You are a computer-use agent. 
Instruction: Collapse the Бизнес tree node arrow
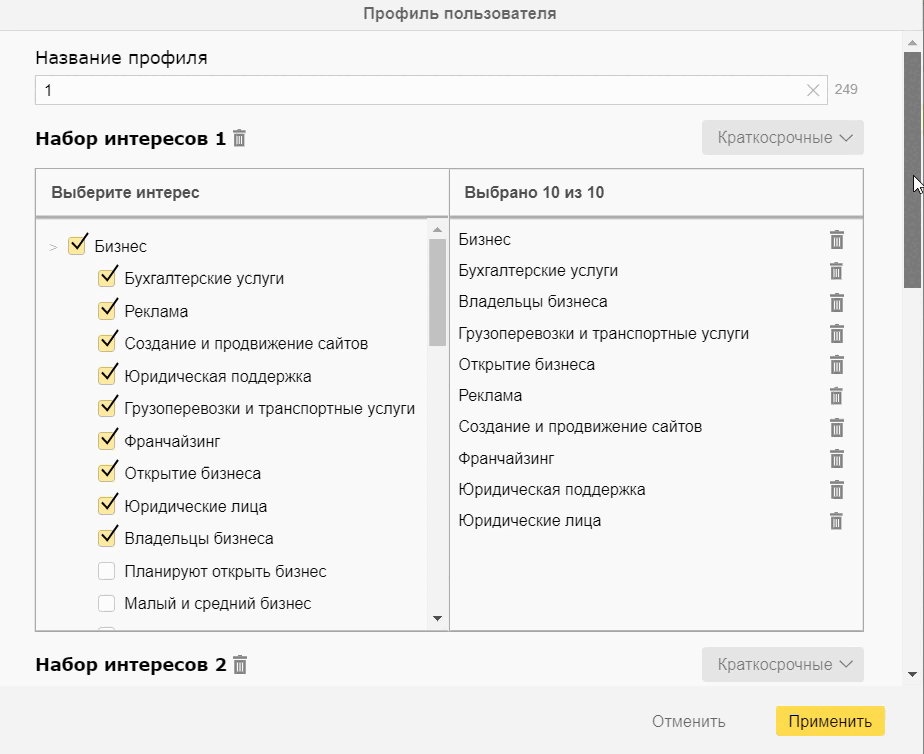click(54, 247)
